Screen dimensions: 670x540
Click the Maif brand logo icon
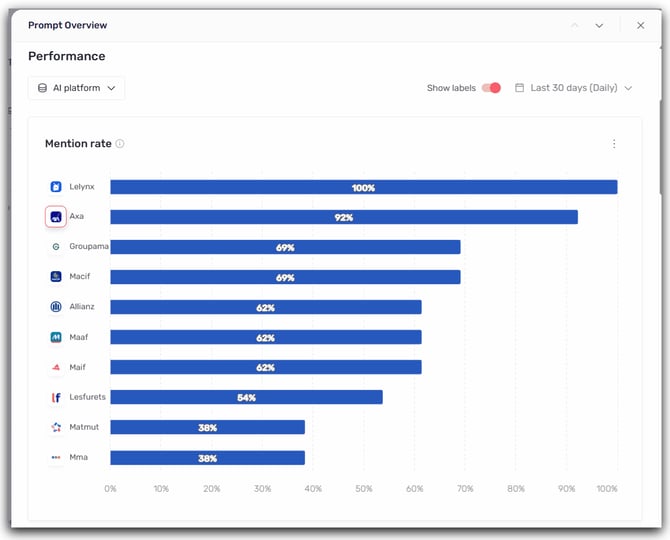tap(56, 367)
